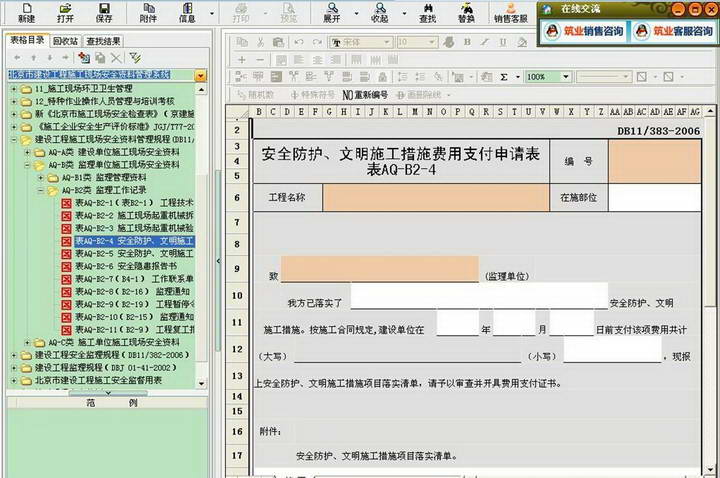The image size is (720, 478).
Task: Switch to the 表格目录 tab
Action: point(27,40)
